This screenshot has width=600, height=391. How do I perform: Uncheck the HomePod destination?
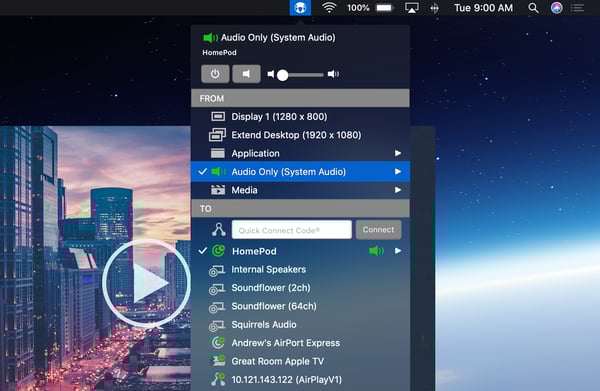[203, 251]
